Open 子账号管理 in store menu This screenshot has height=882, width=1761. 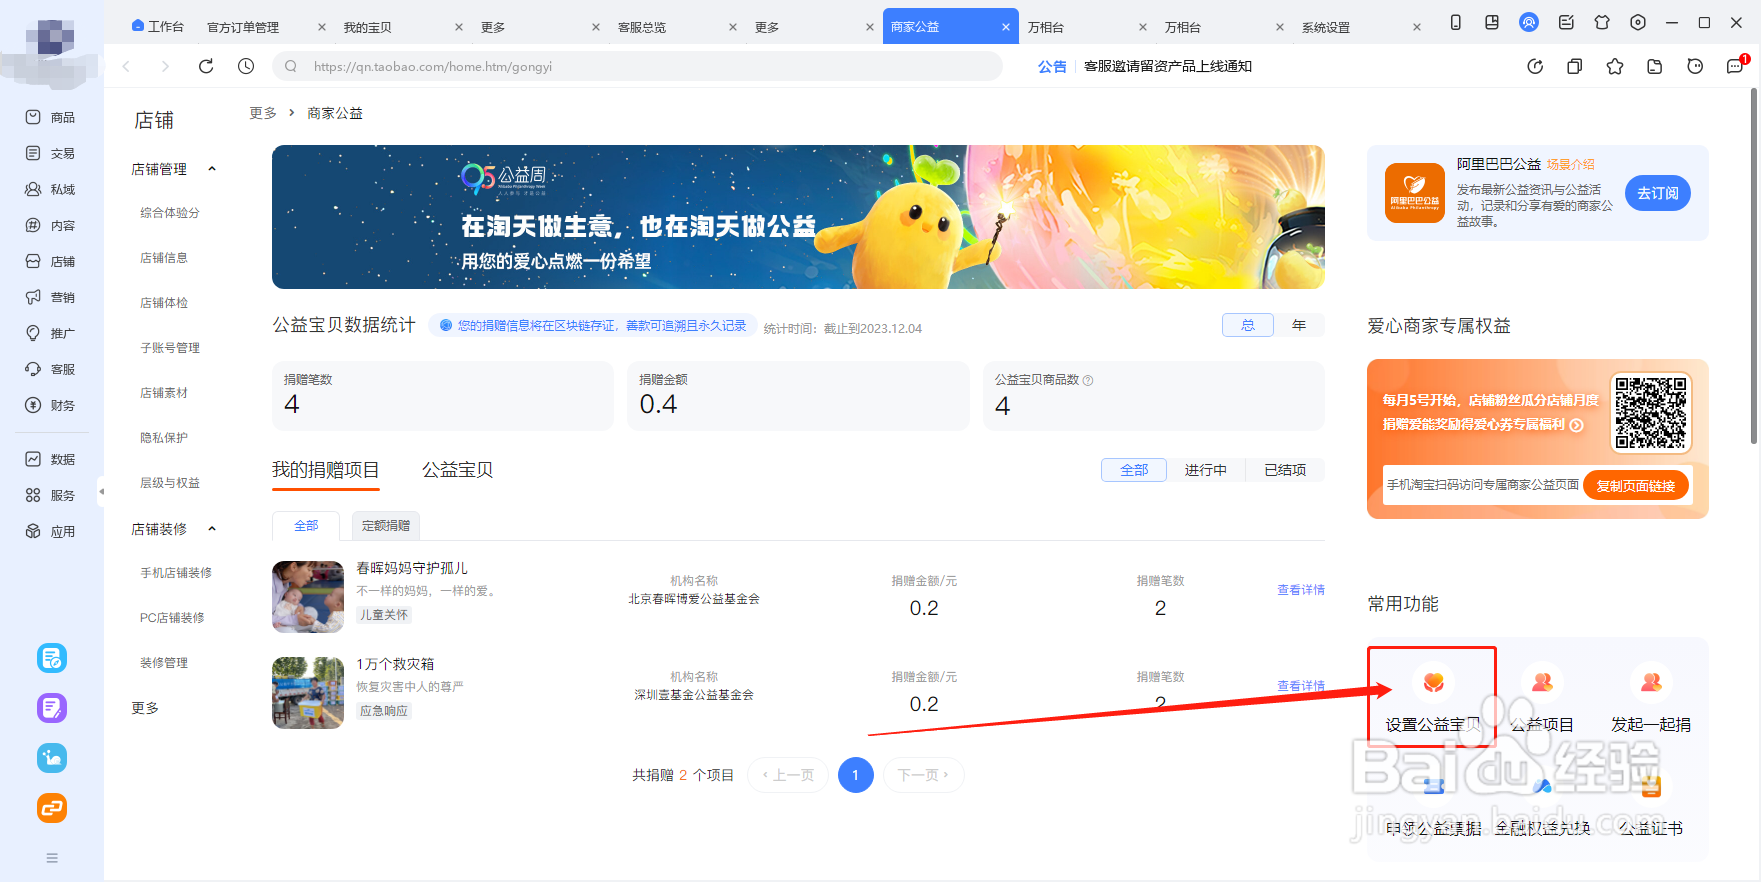point(170,348)
